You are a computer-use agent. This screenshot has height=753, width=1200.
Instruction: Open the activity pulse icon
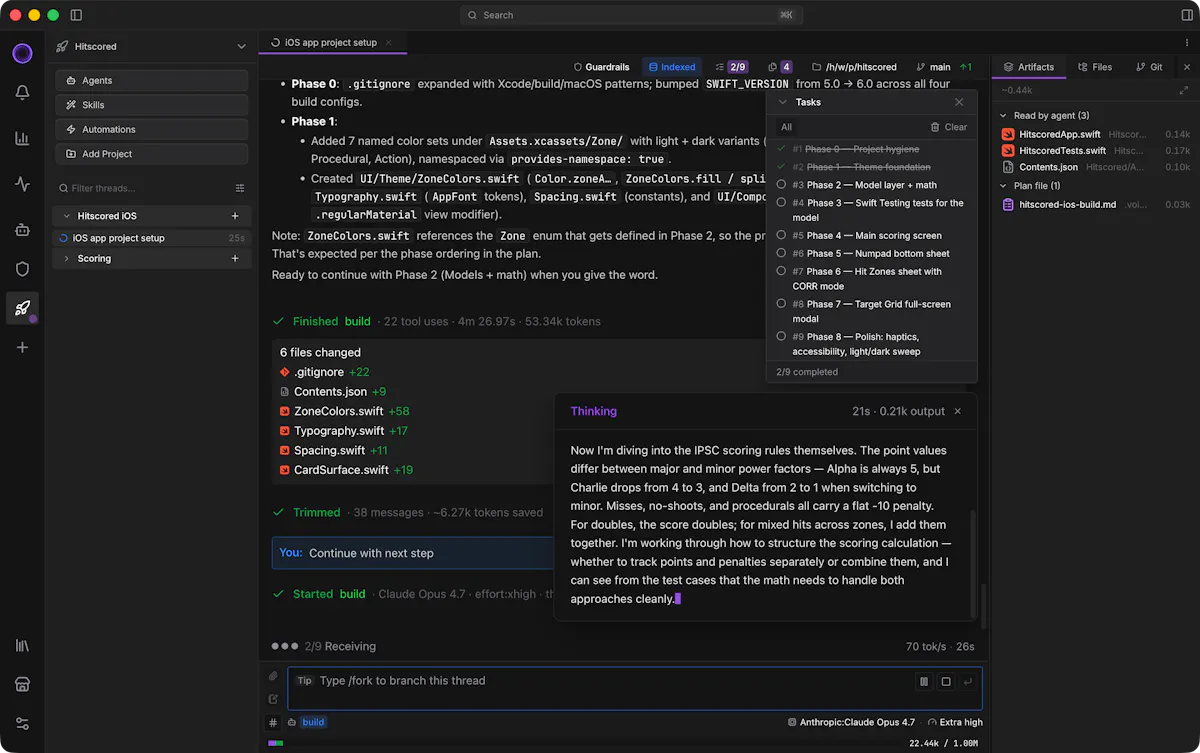(22, 184)
